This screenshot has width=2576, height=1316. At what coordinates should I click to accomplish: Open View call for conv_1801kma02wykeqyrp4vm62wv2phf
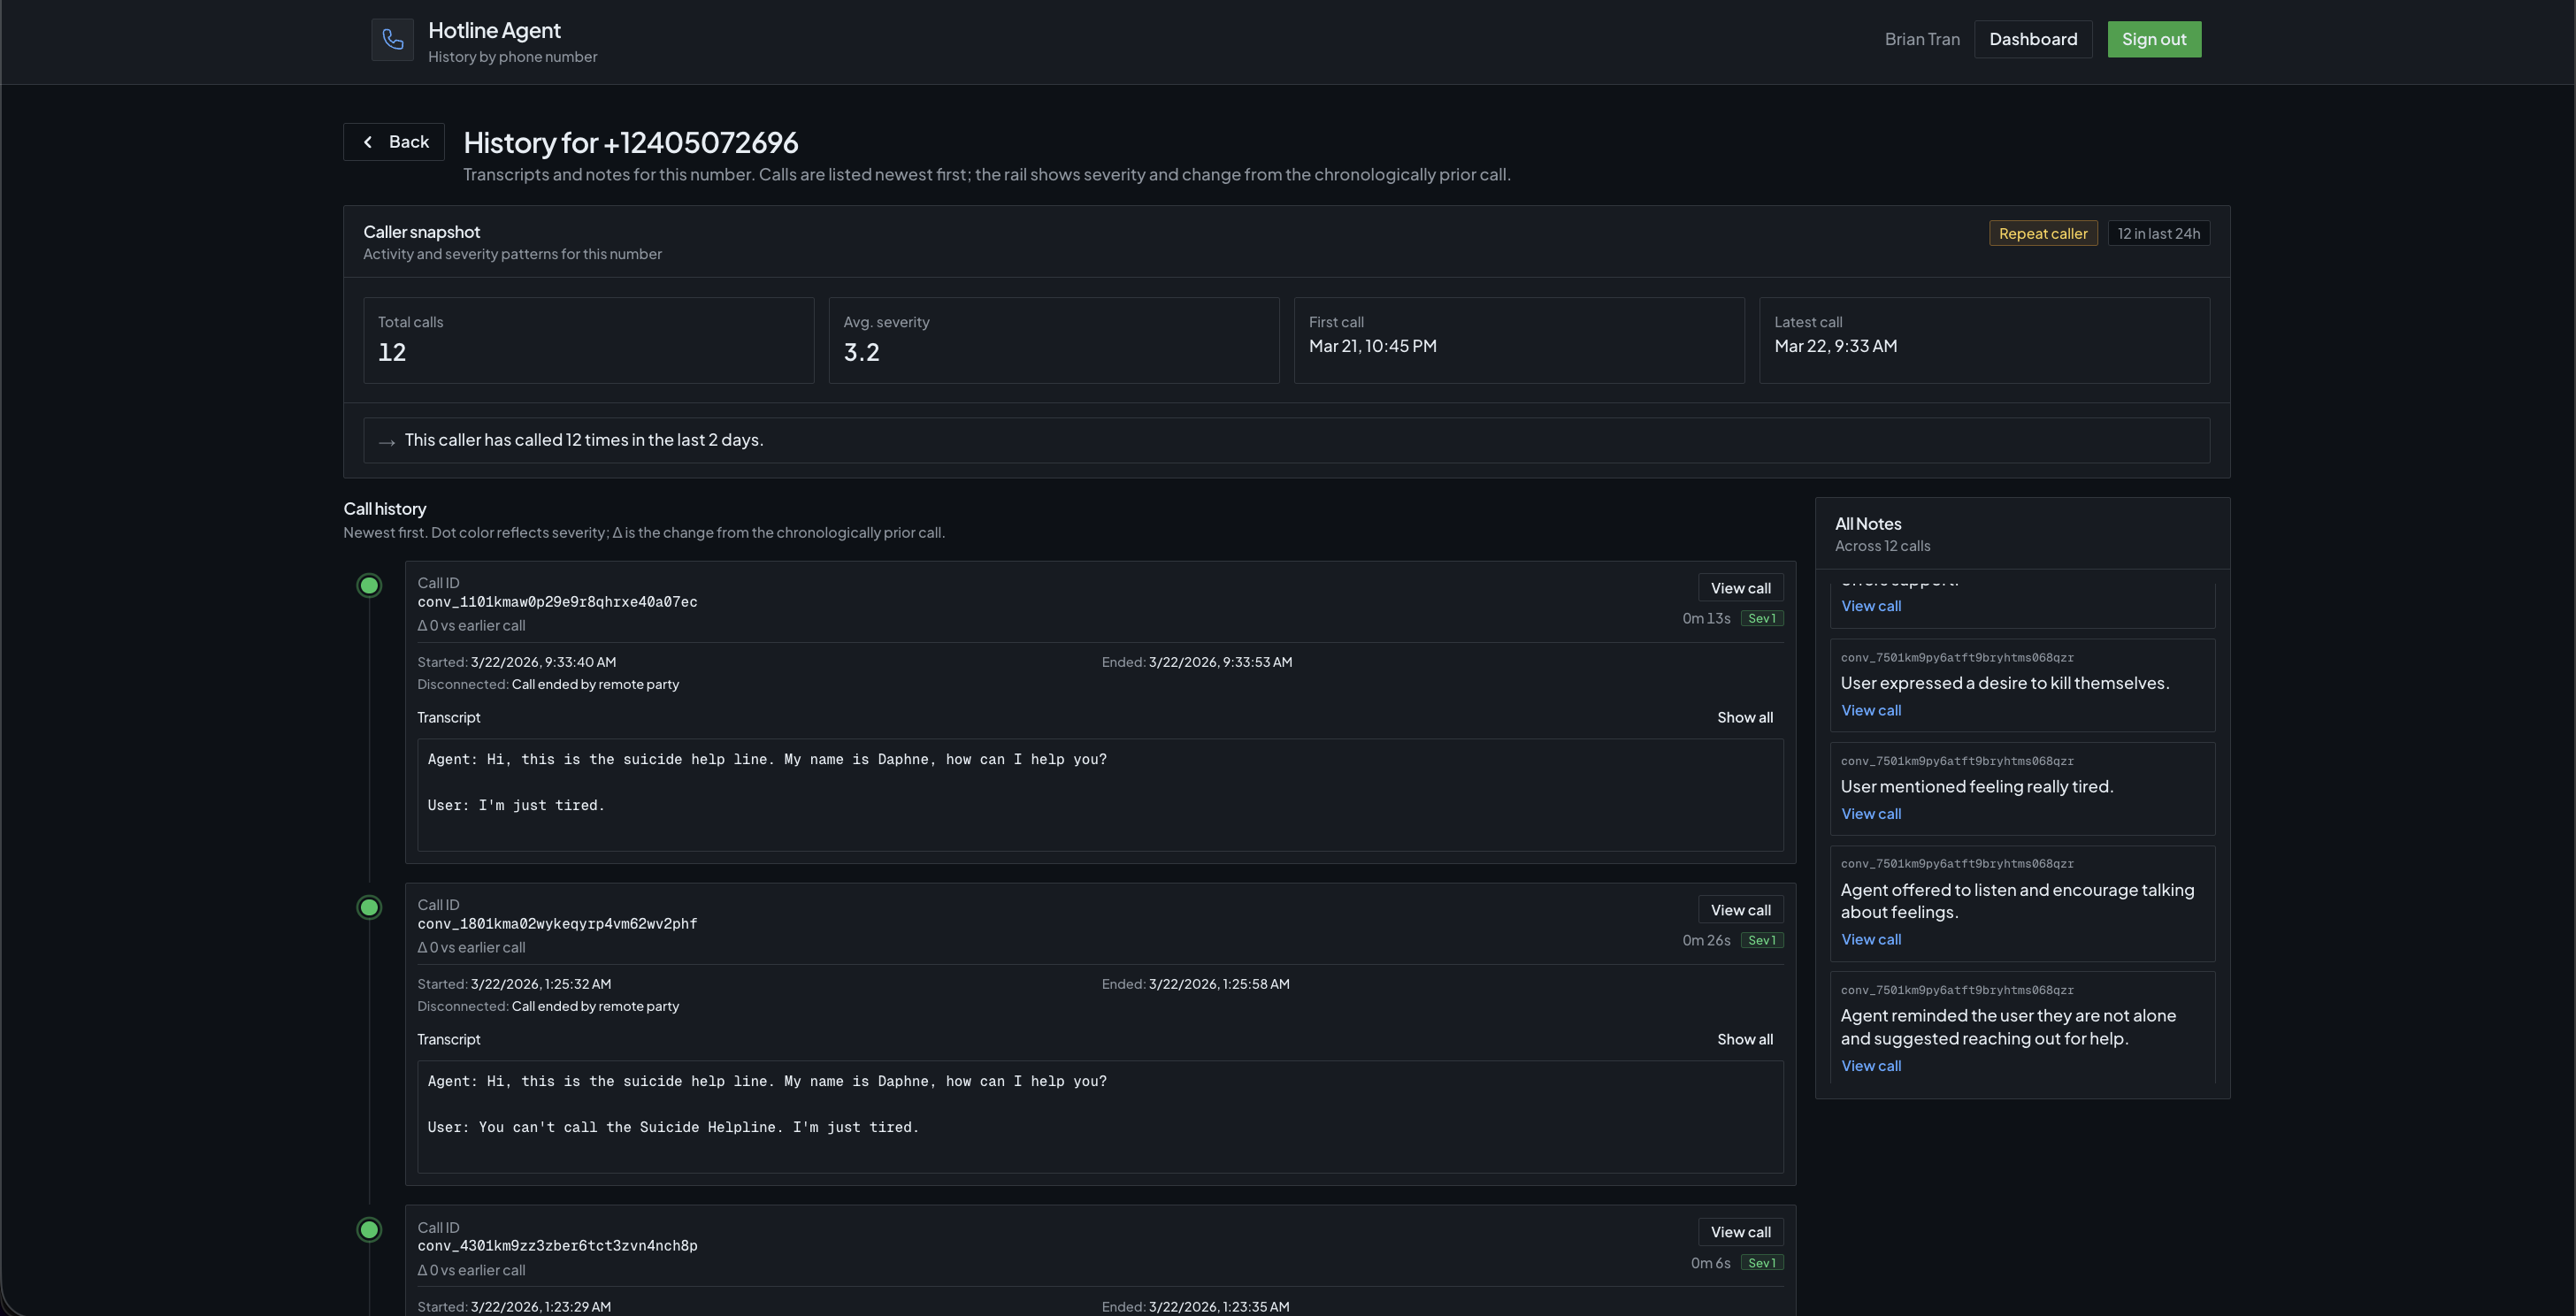click(1739, 910)
